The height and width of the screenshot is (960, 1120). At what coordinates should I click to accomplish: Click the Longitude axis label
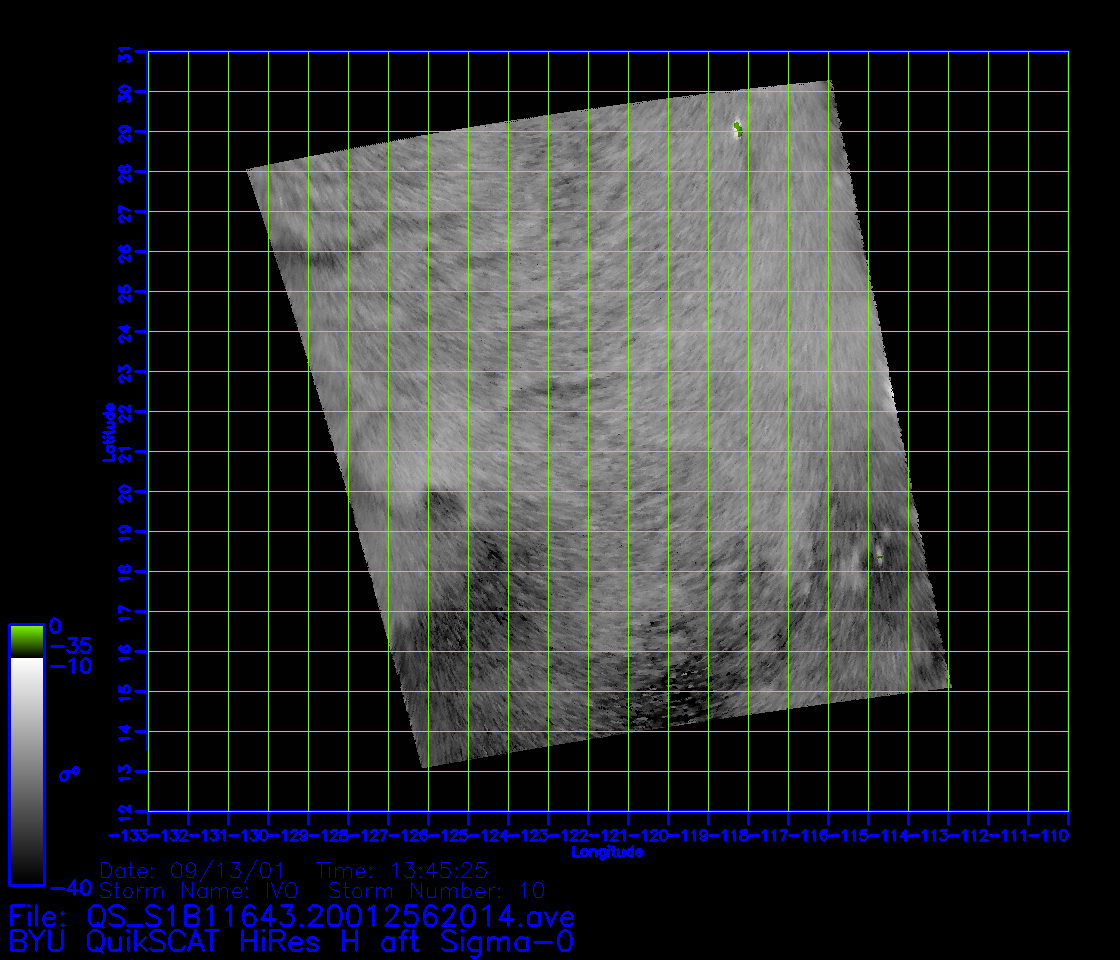606,852
